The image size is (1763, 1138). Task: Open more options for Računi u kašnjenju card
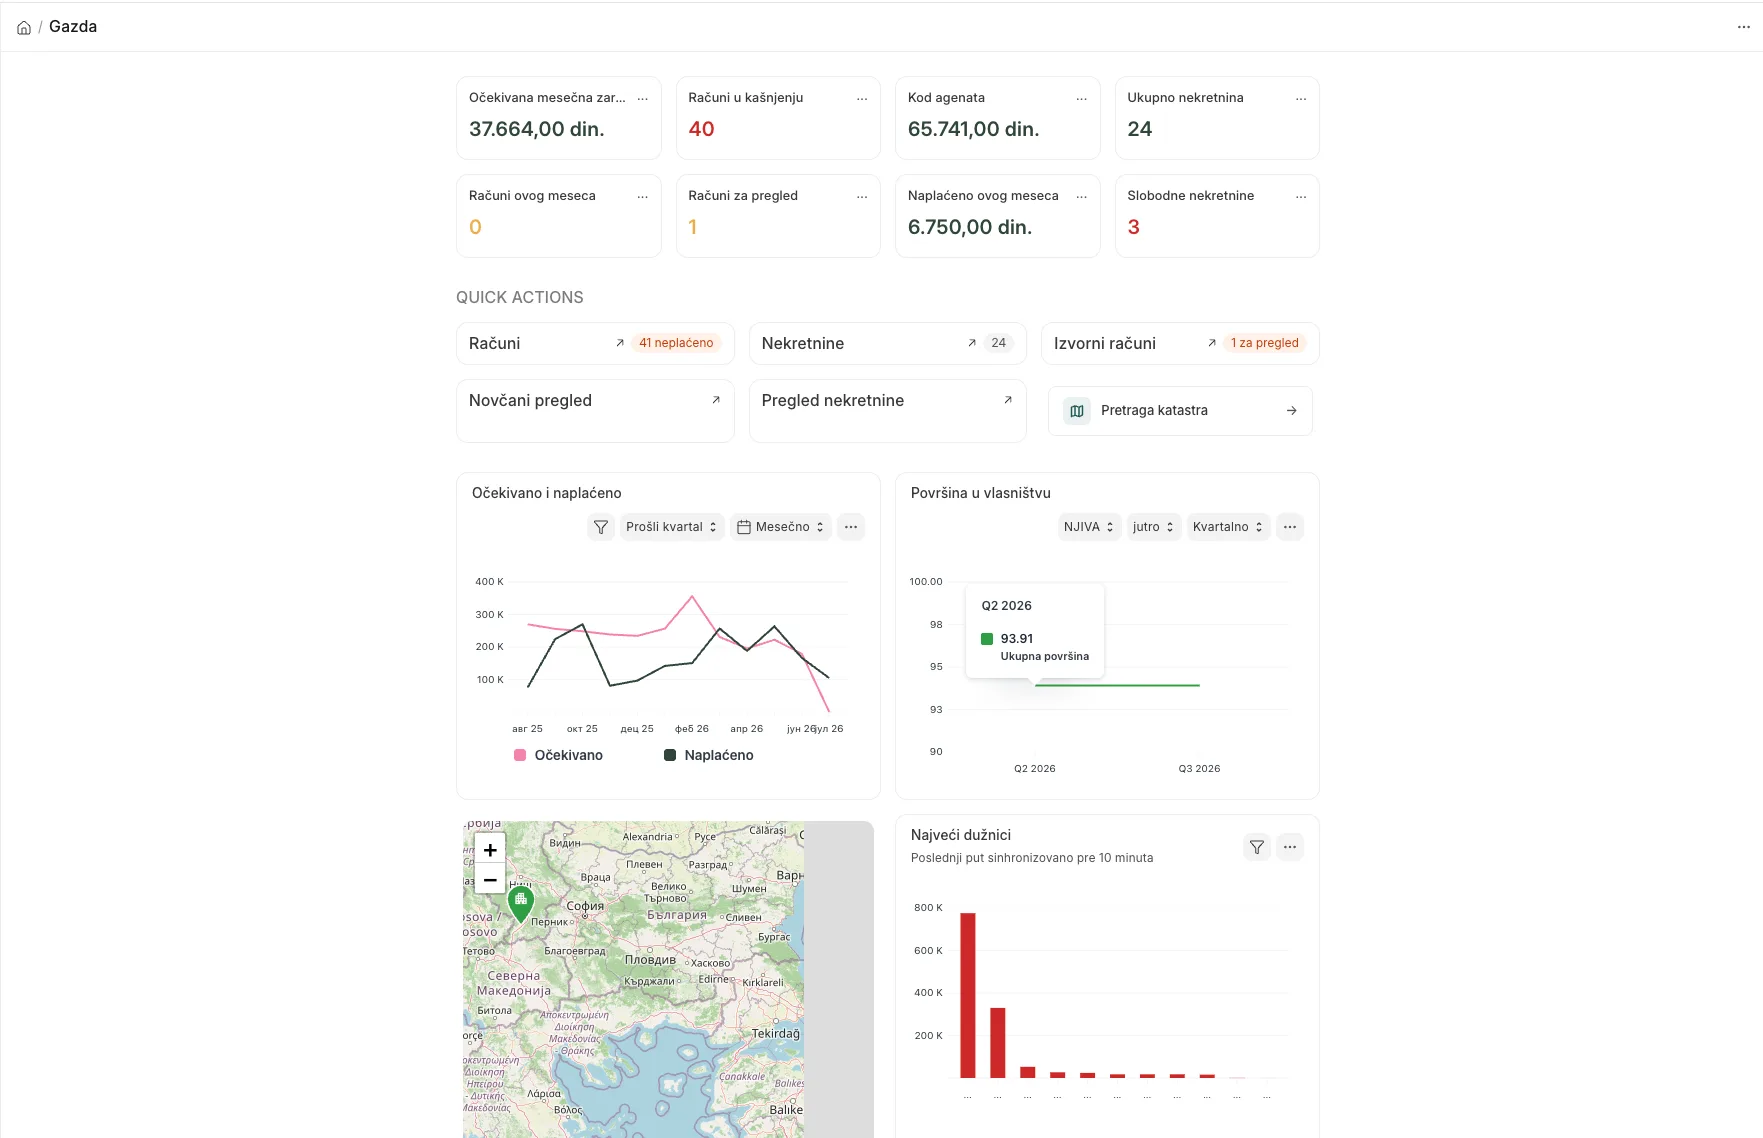click(862, 98)
